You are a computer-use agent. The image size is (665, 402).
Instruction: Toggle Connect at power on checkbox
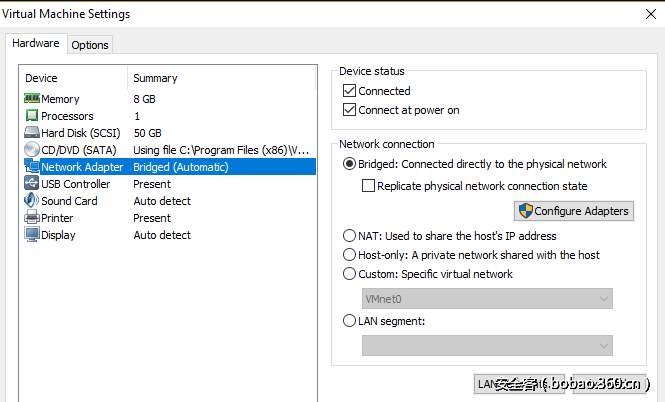click(350, 110)
